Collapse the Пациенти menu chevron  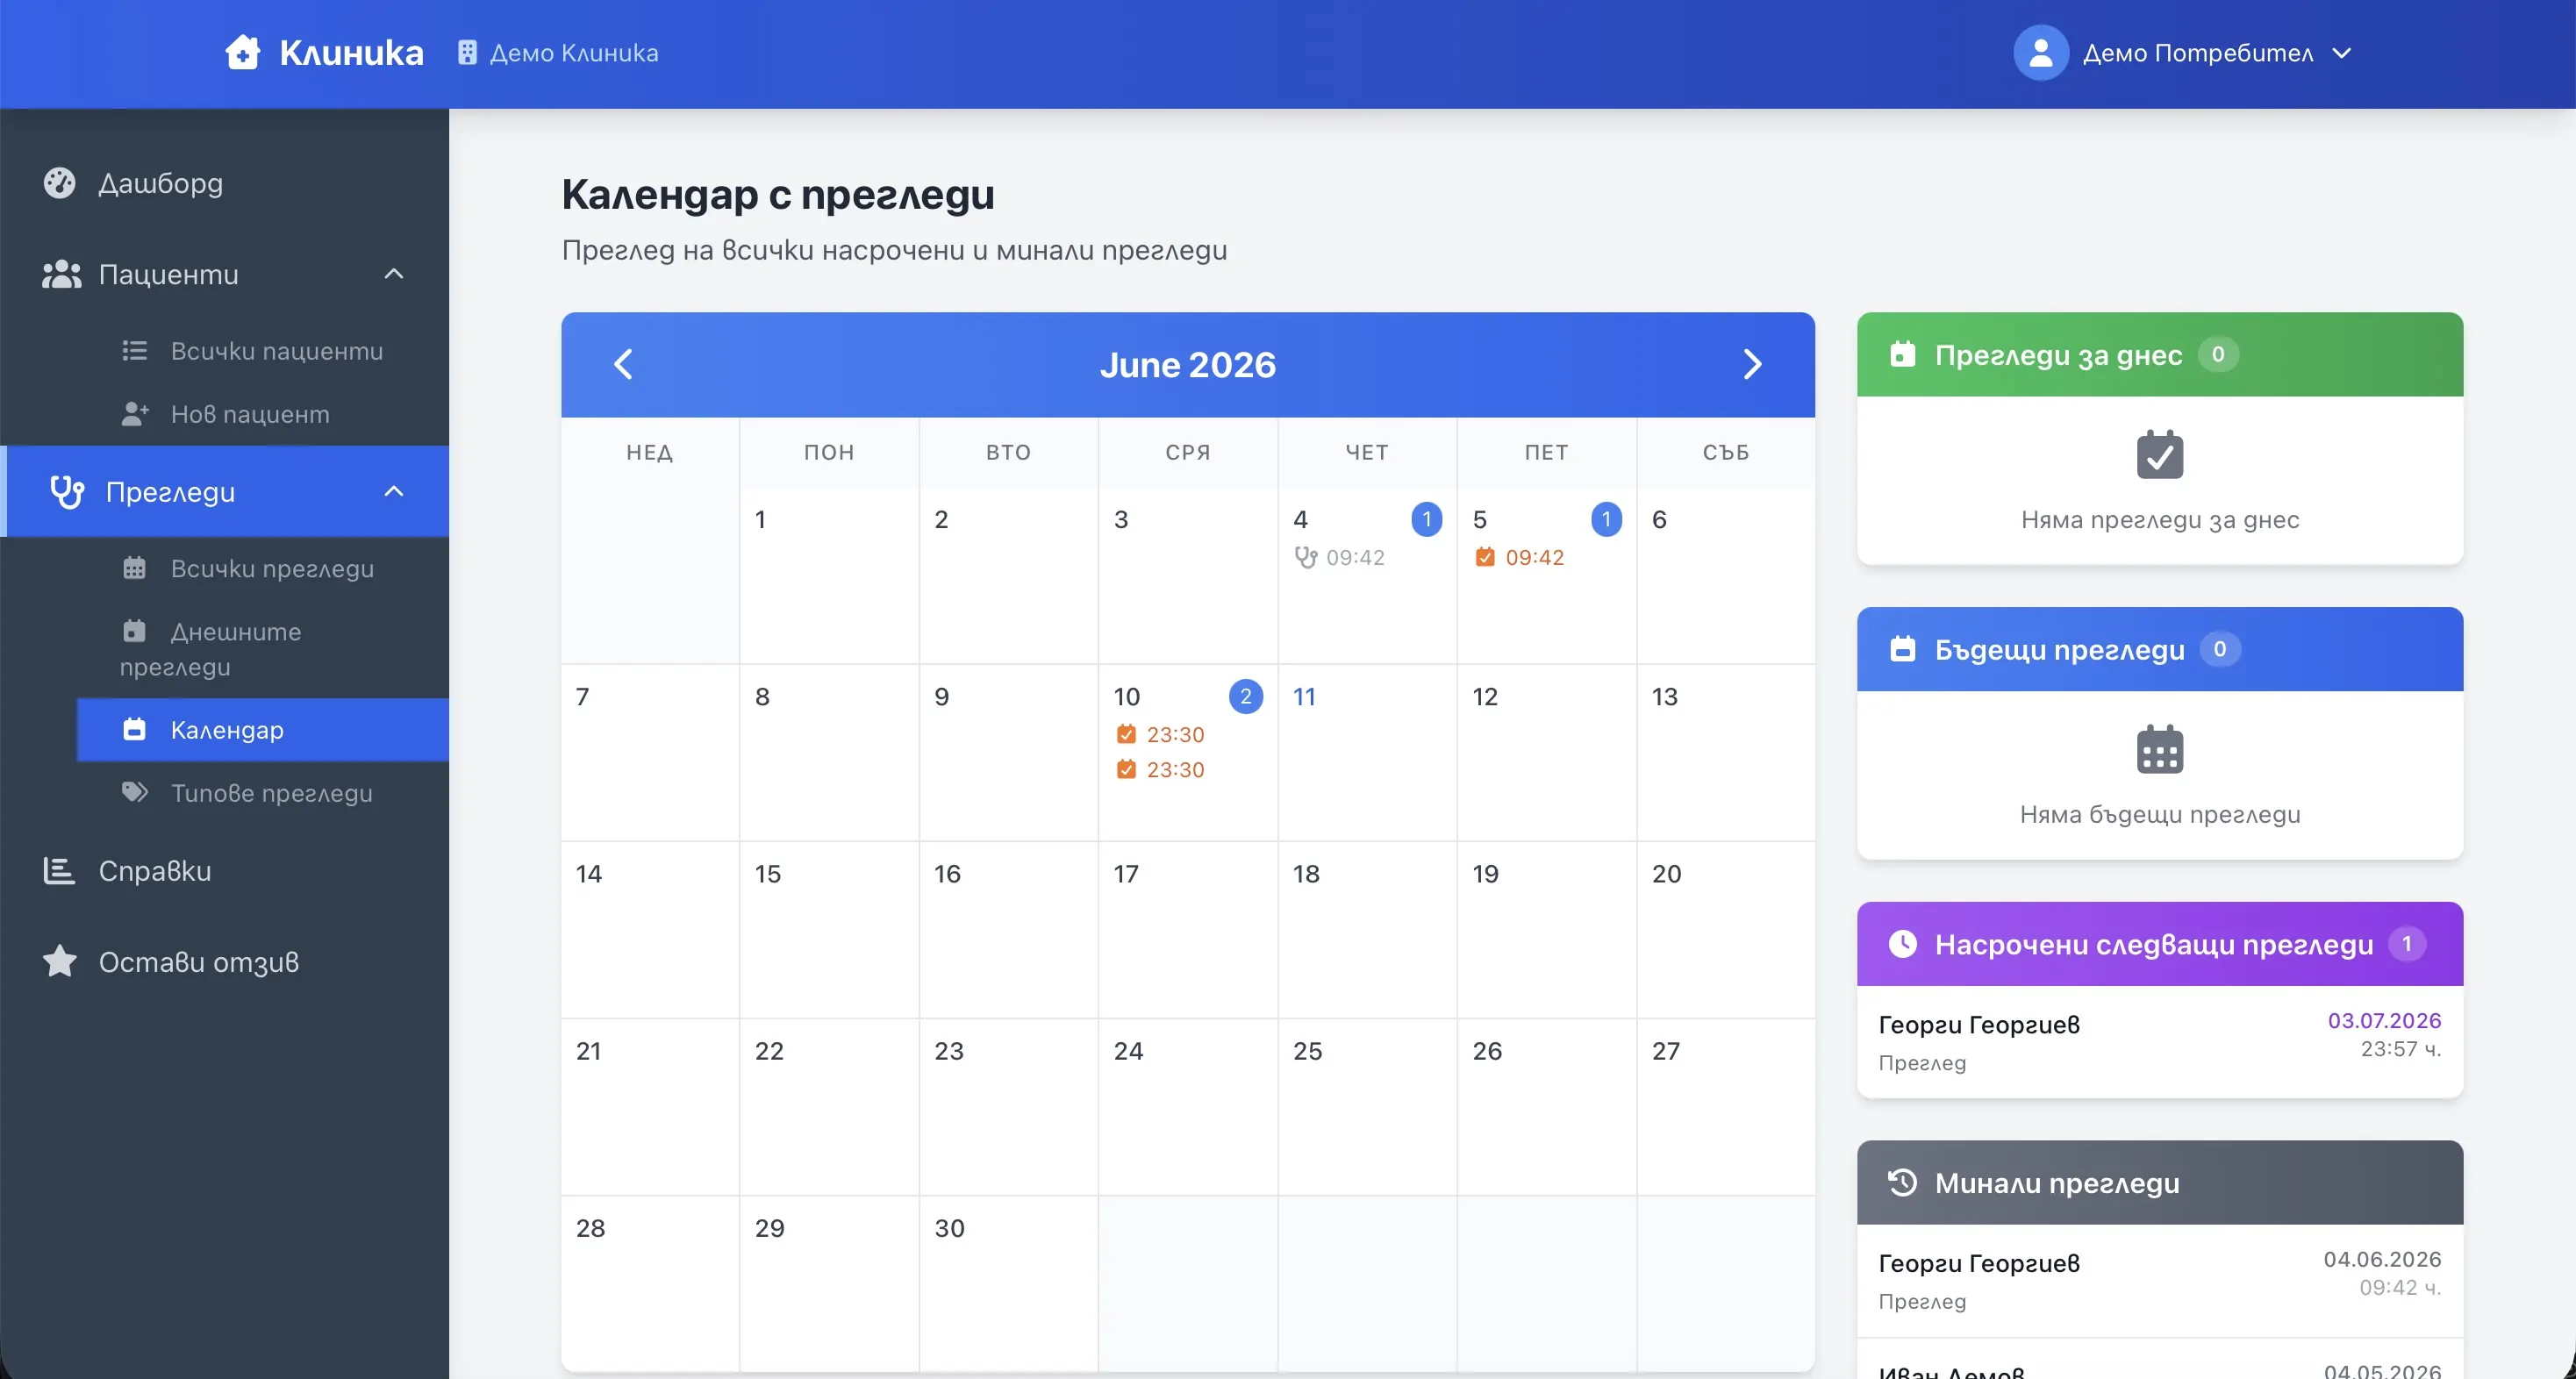pos(394,274)
